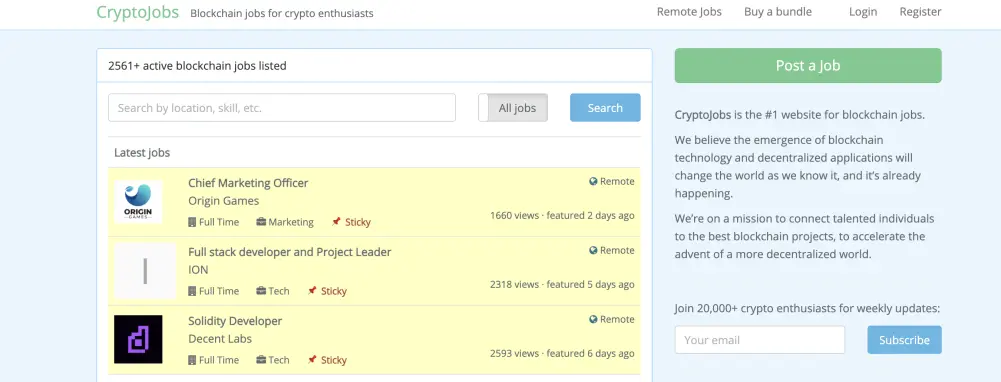The width and height of the screenshot is (1001, 382).
Task: Click the Latest jobs heading
Action: 142,153
